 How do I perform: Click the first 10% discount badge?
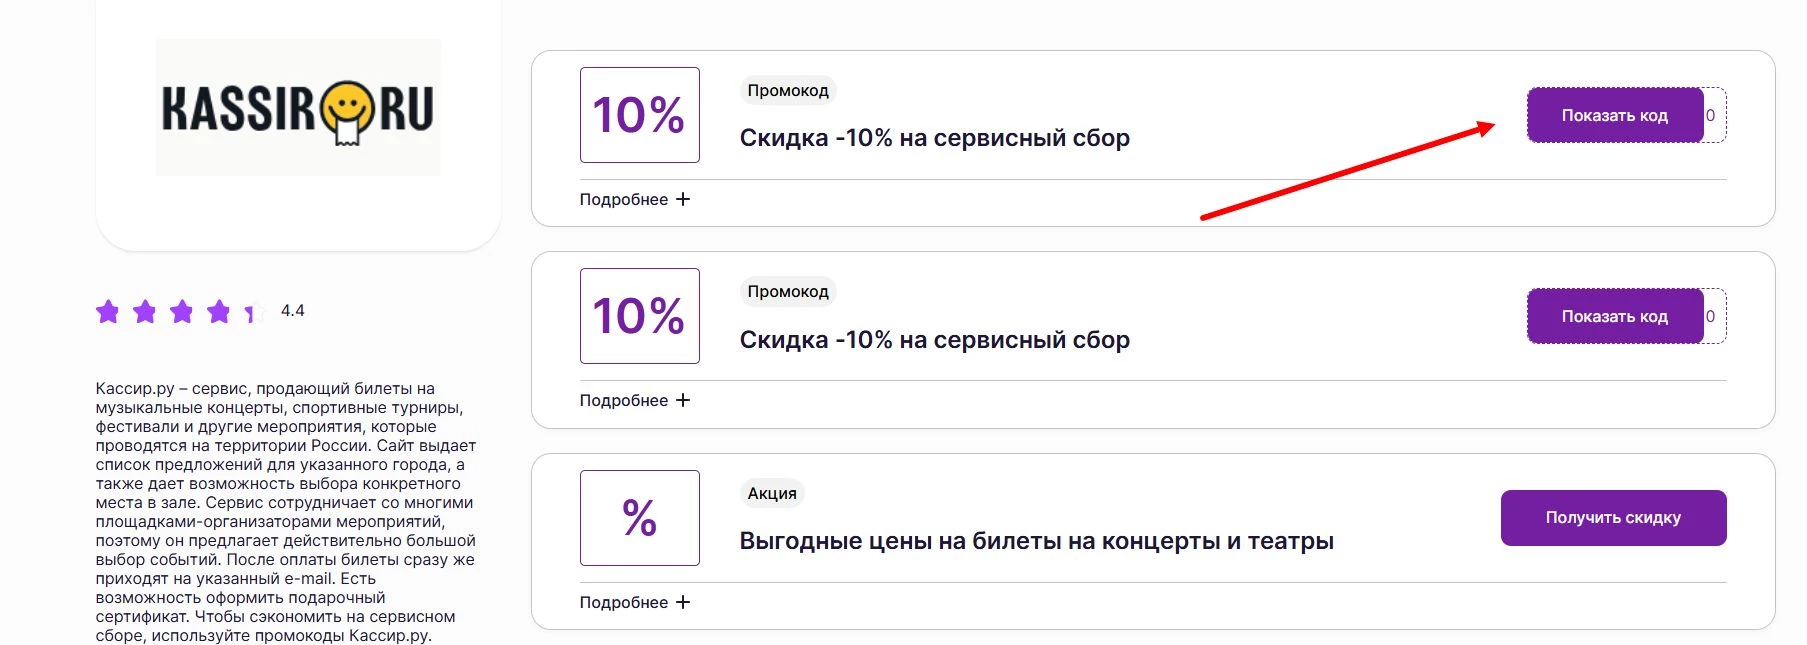click(639, 115)
